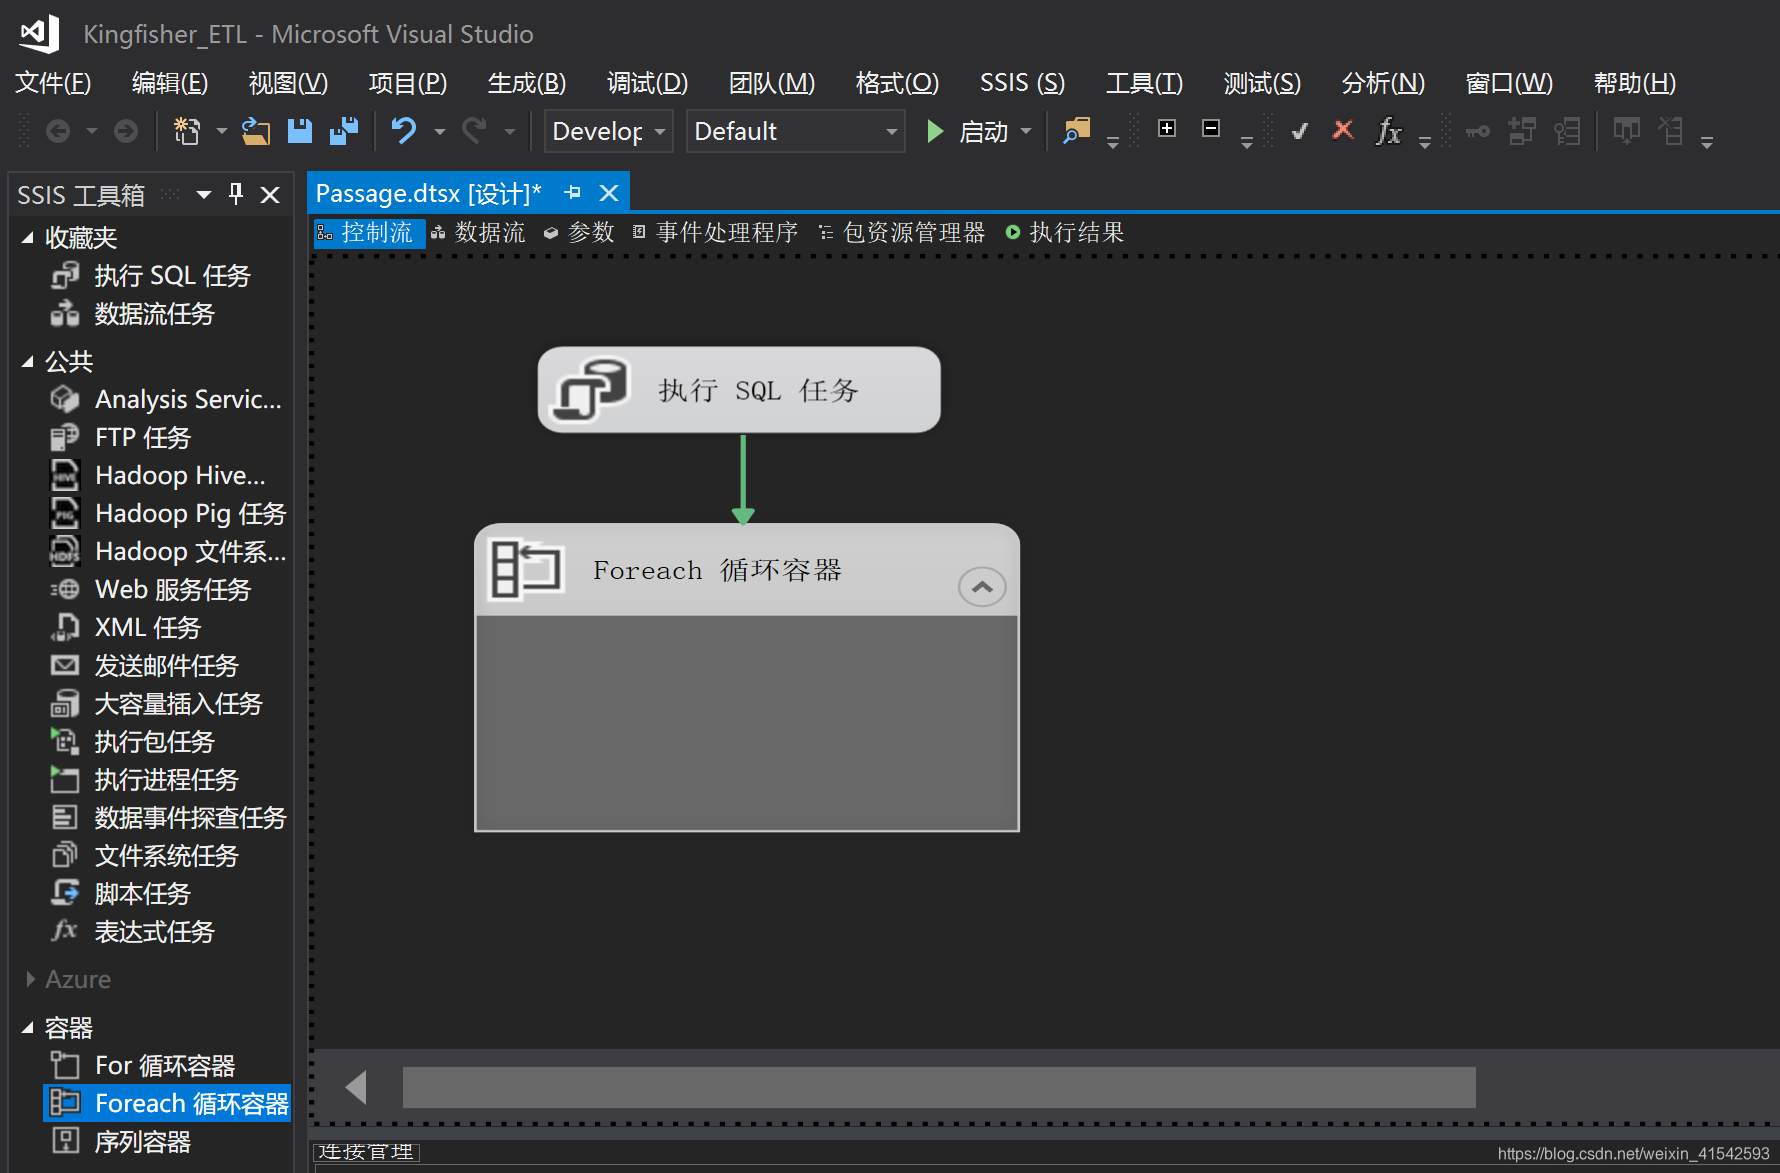Toggle pin on Passage.dtsx tab
The image size is (1780, 1173).
click(572, 192)
